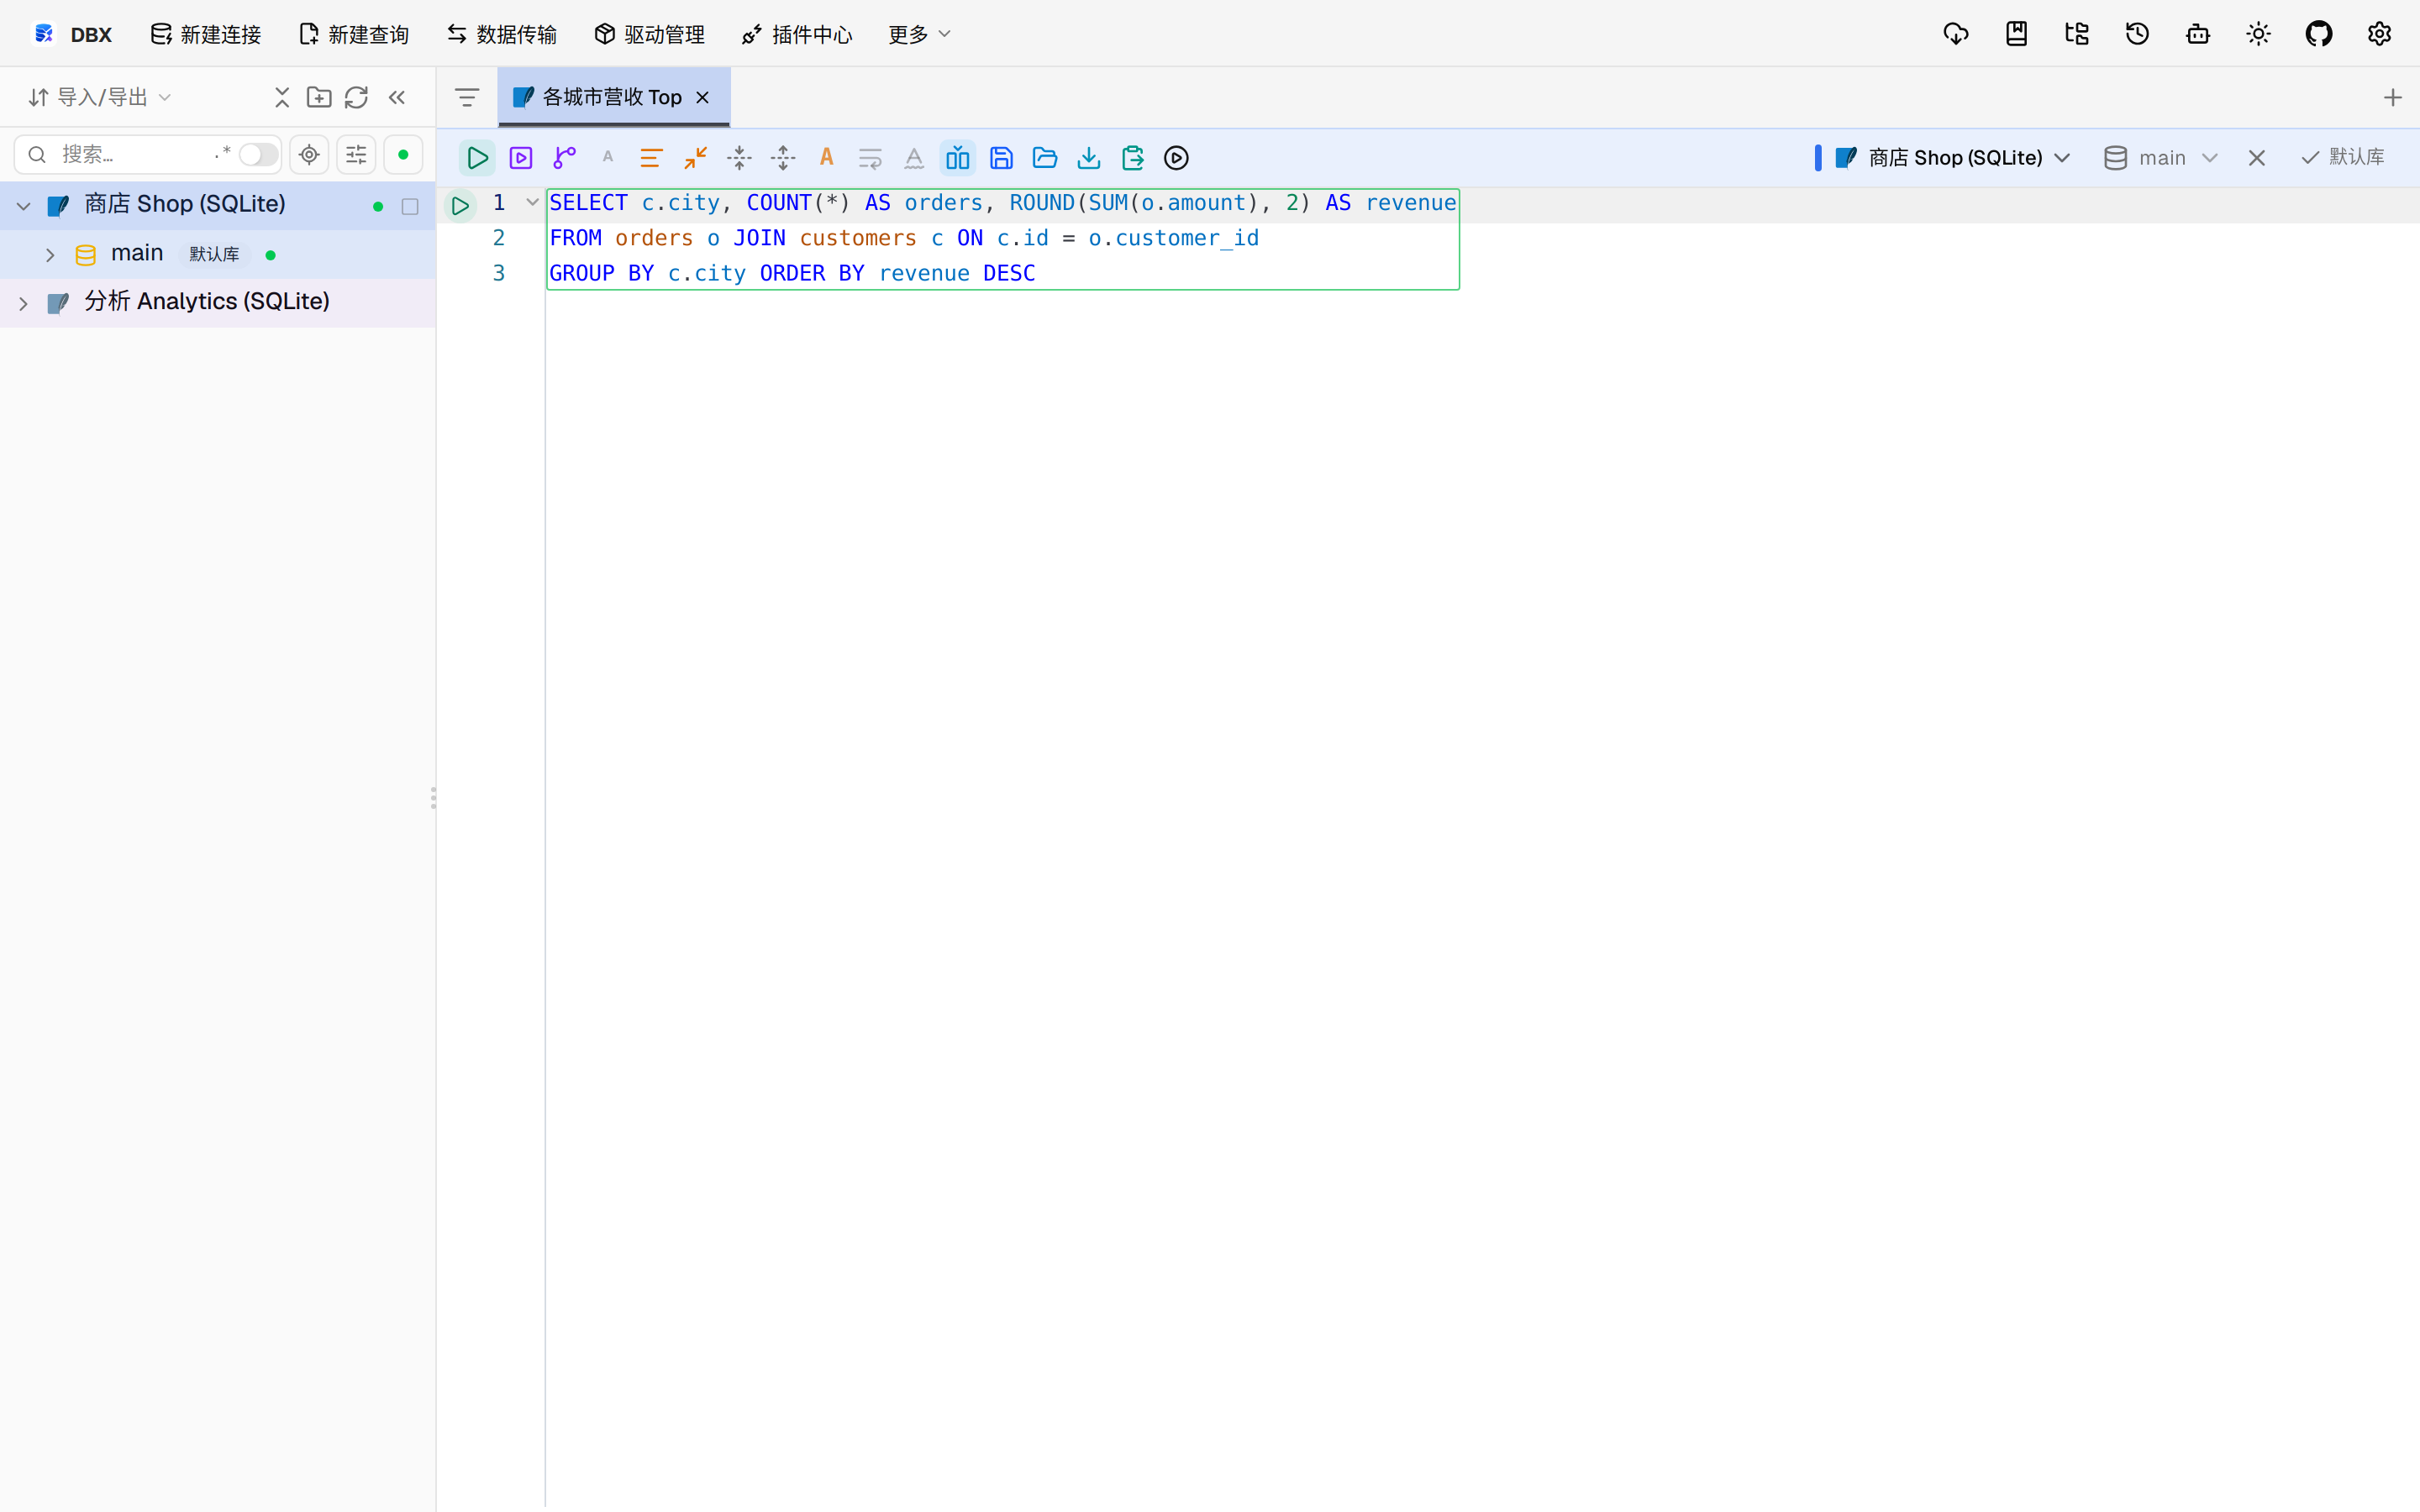Click the large orange letter A icon

click(x=826, y=158)
